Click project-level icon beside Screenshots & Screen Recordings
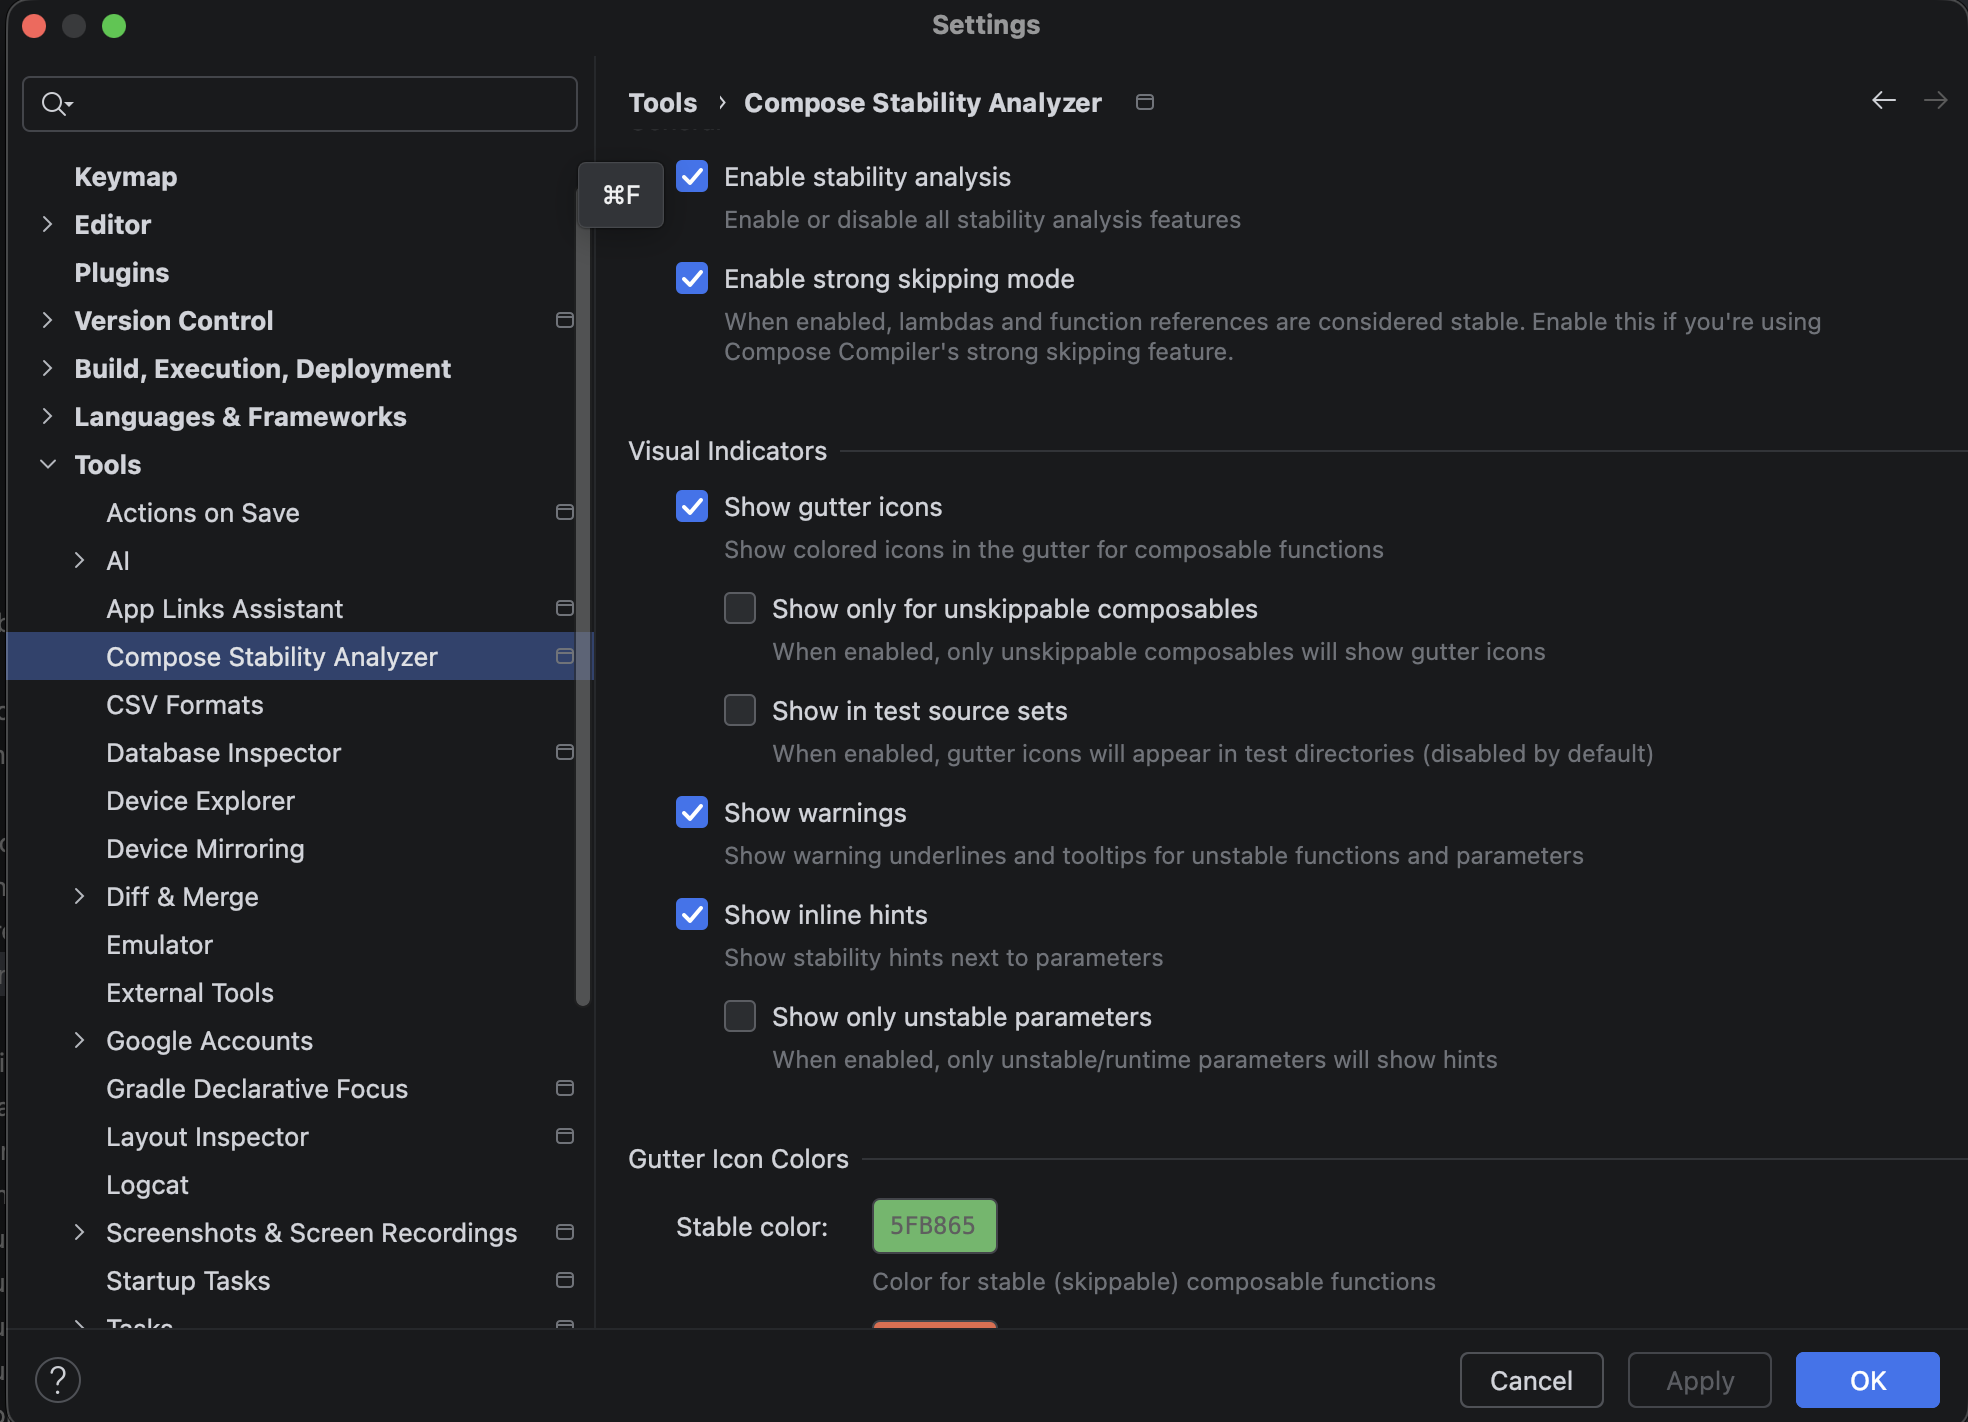The width and height of the screenshot is (1968, 1422). coord(565,1232)
